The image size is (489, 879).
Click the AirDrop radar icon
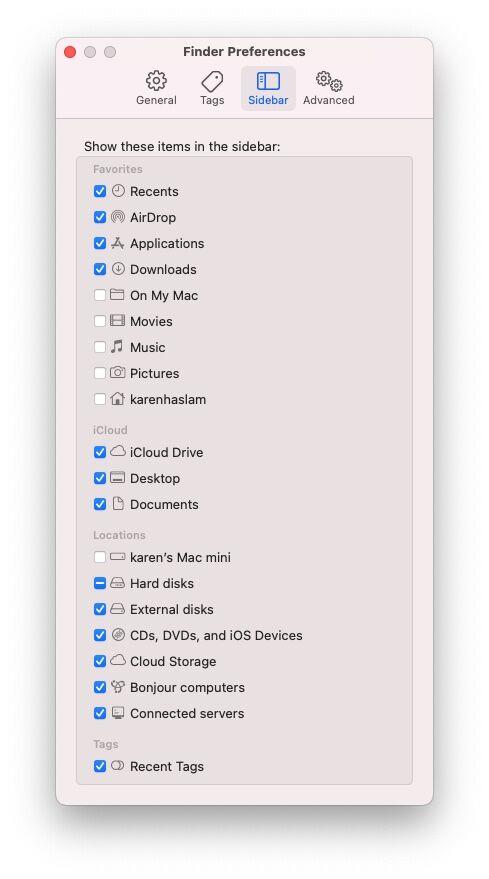(118, 217)
